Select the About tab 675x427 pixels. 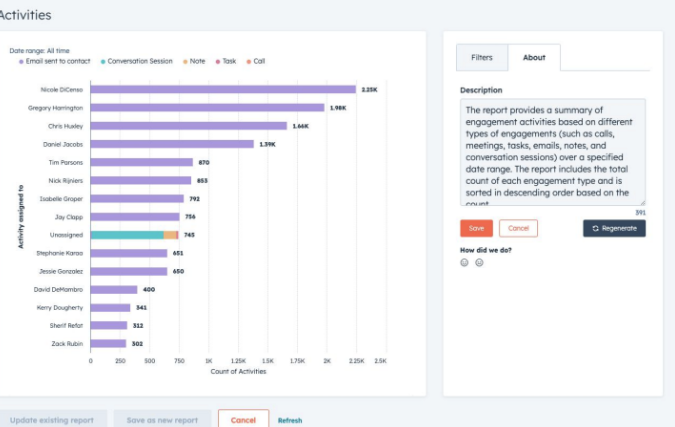[534, 57]
